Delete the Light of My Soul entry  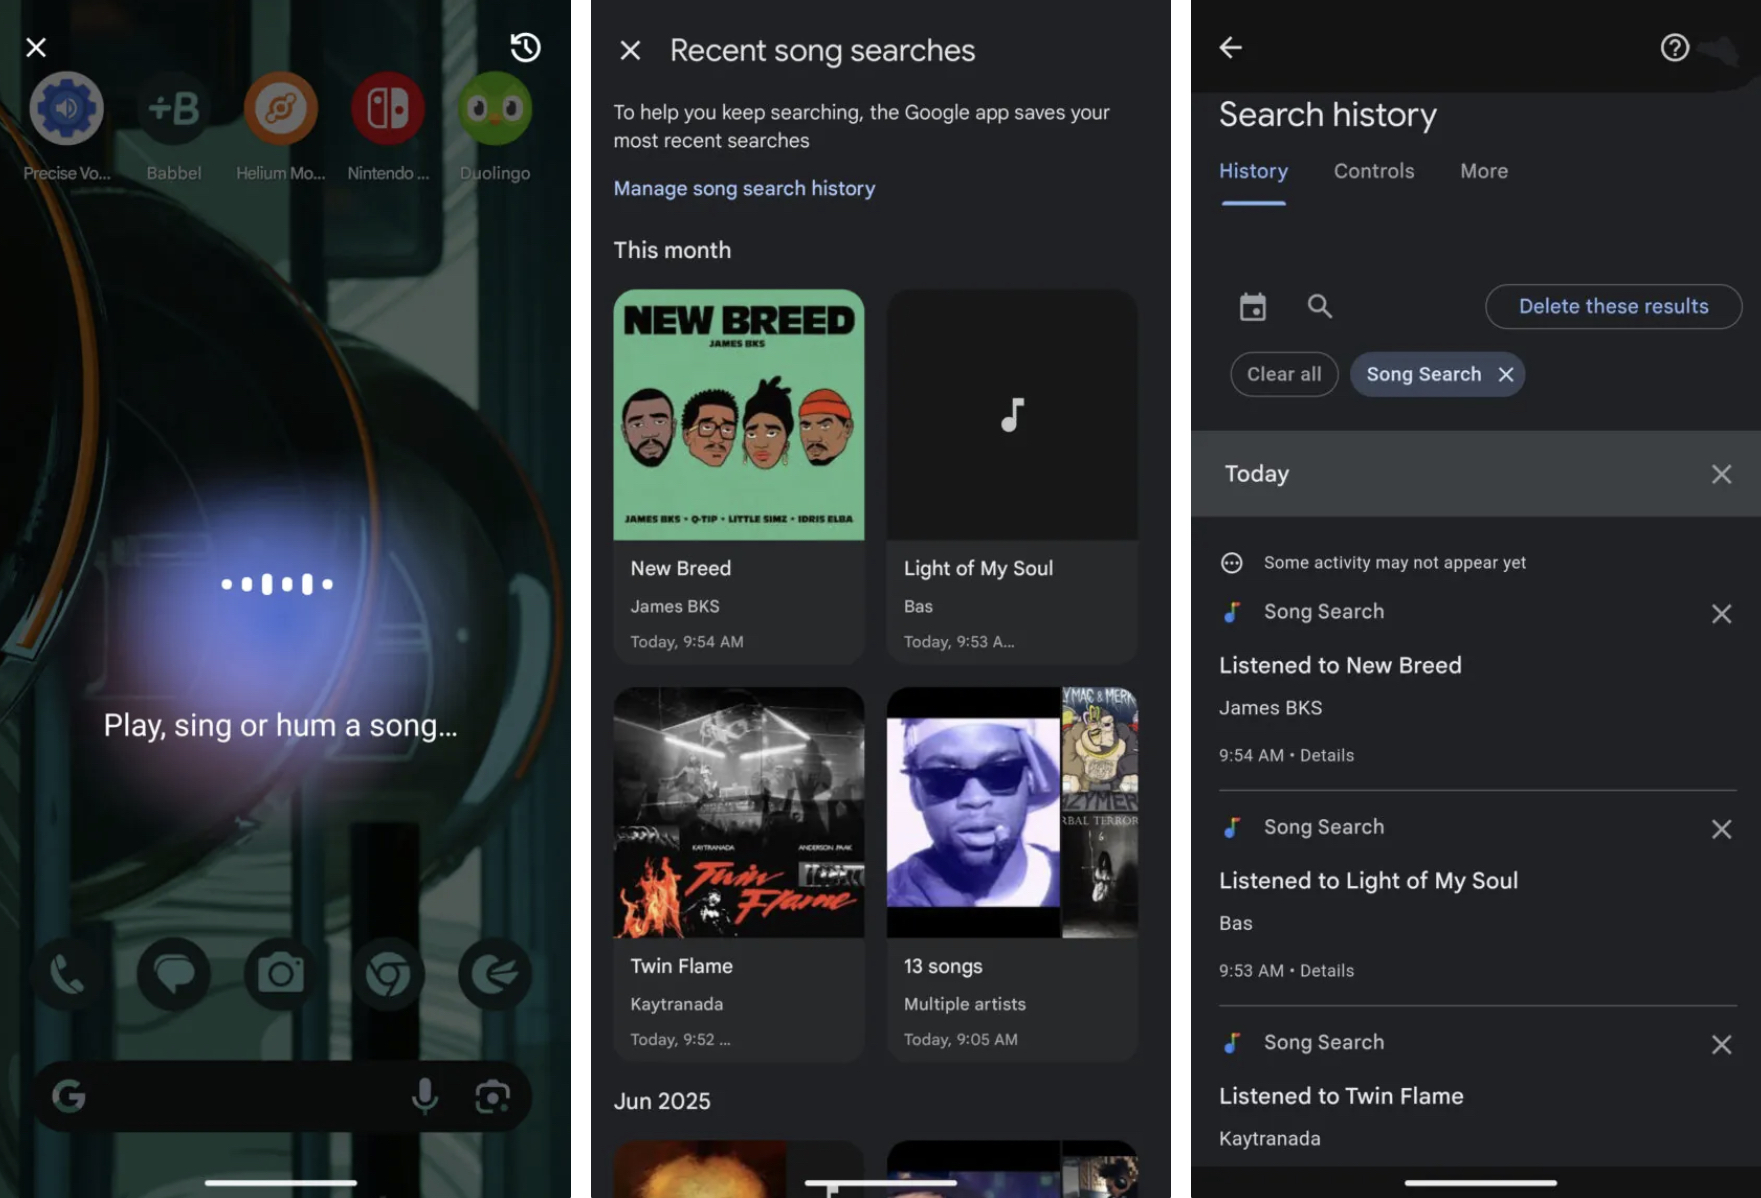click(1721, 829)
